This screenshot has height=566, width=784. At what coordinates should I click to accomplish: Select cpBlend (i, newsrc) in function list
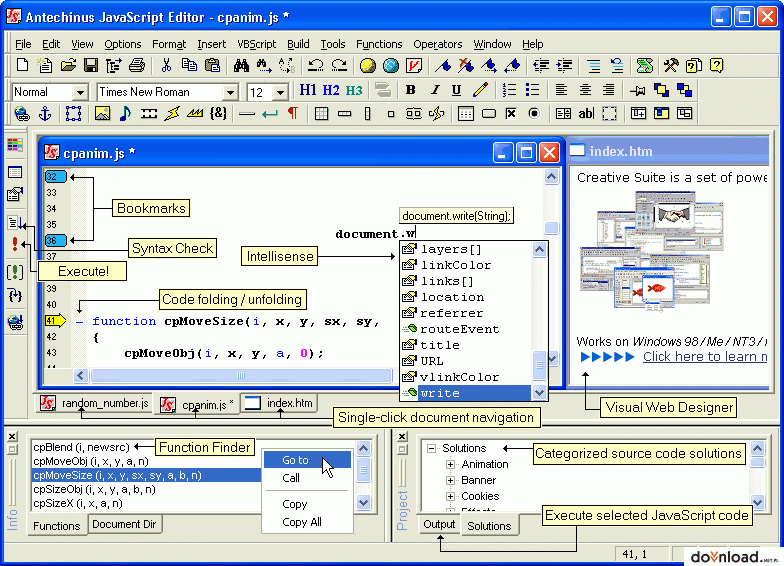click(81, 447)
